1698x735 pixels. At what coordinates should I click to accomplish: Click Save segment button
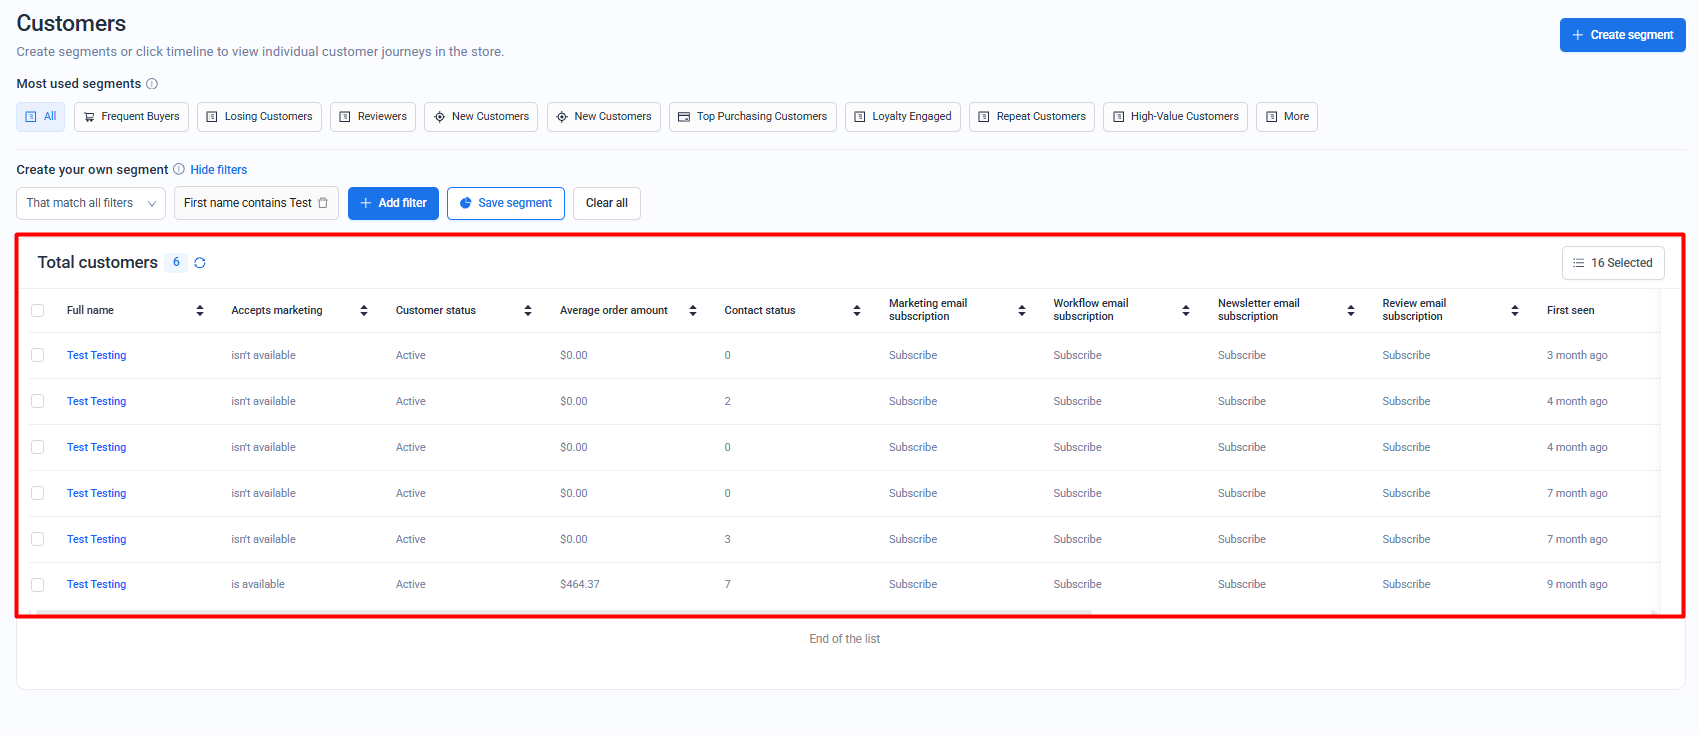coord(505,203)
